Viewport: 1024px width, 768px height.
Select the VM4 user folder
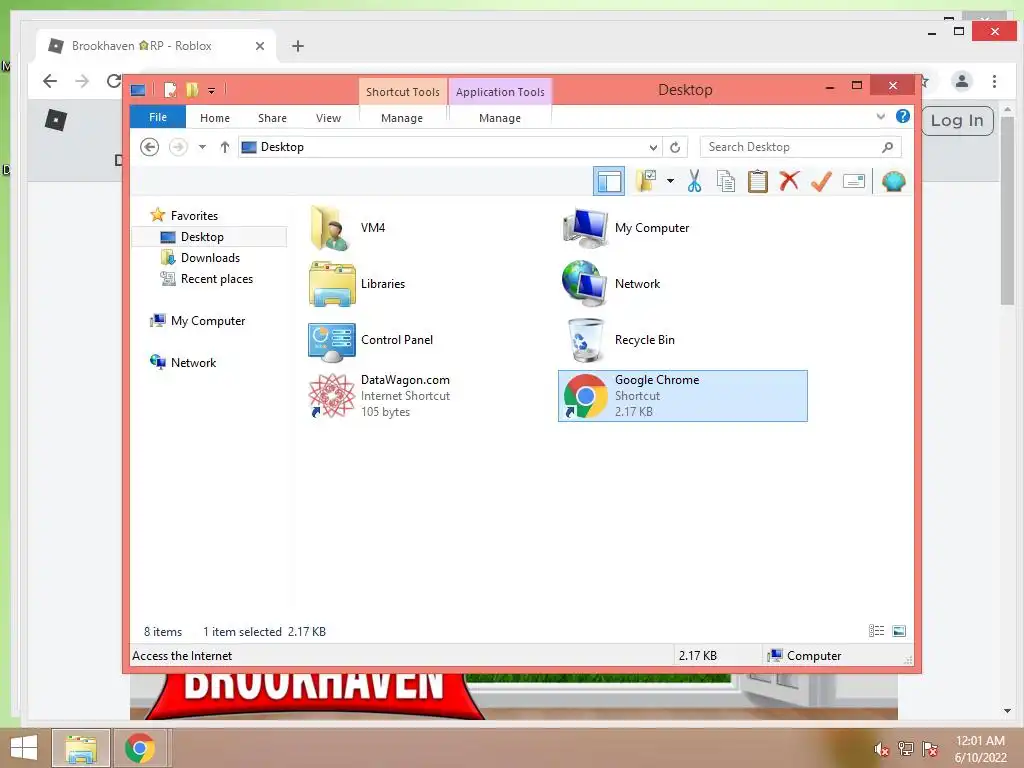348,227
